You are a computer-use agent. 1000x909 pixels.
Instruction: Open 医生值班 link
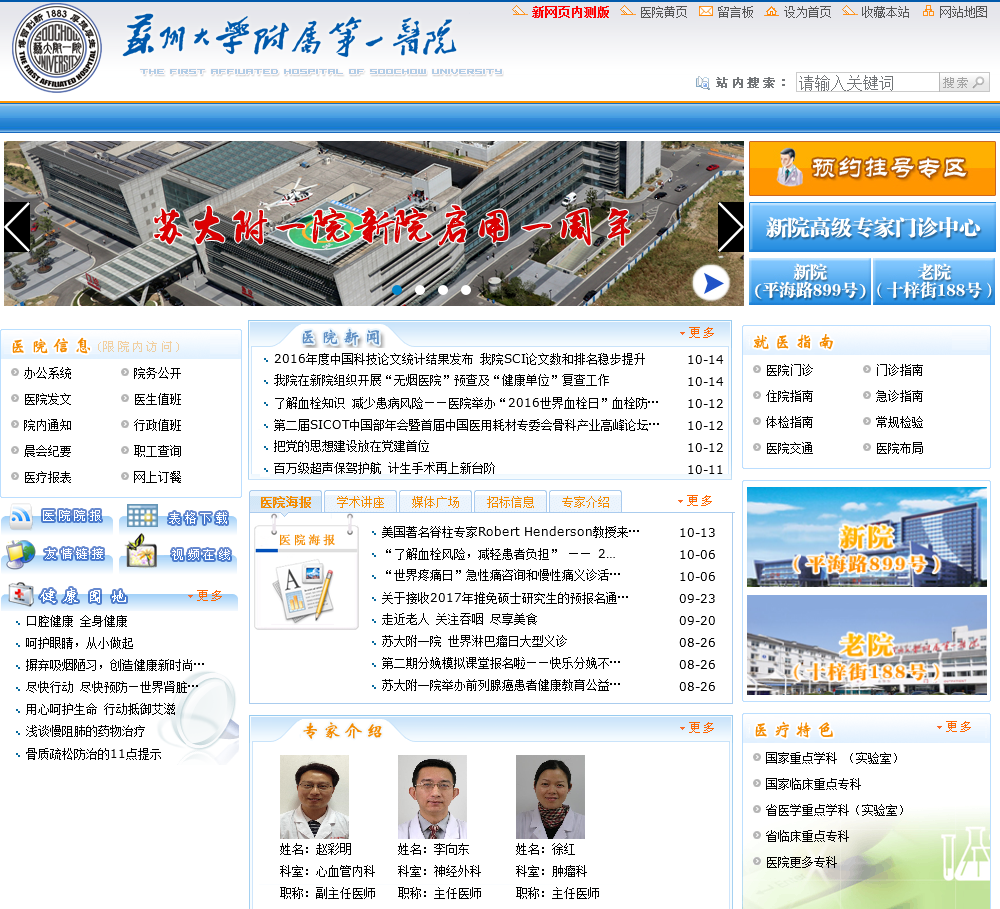click(157, 399)
